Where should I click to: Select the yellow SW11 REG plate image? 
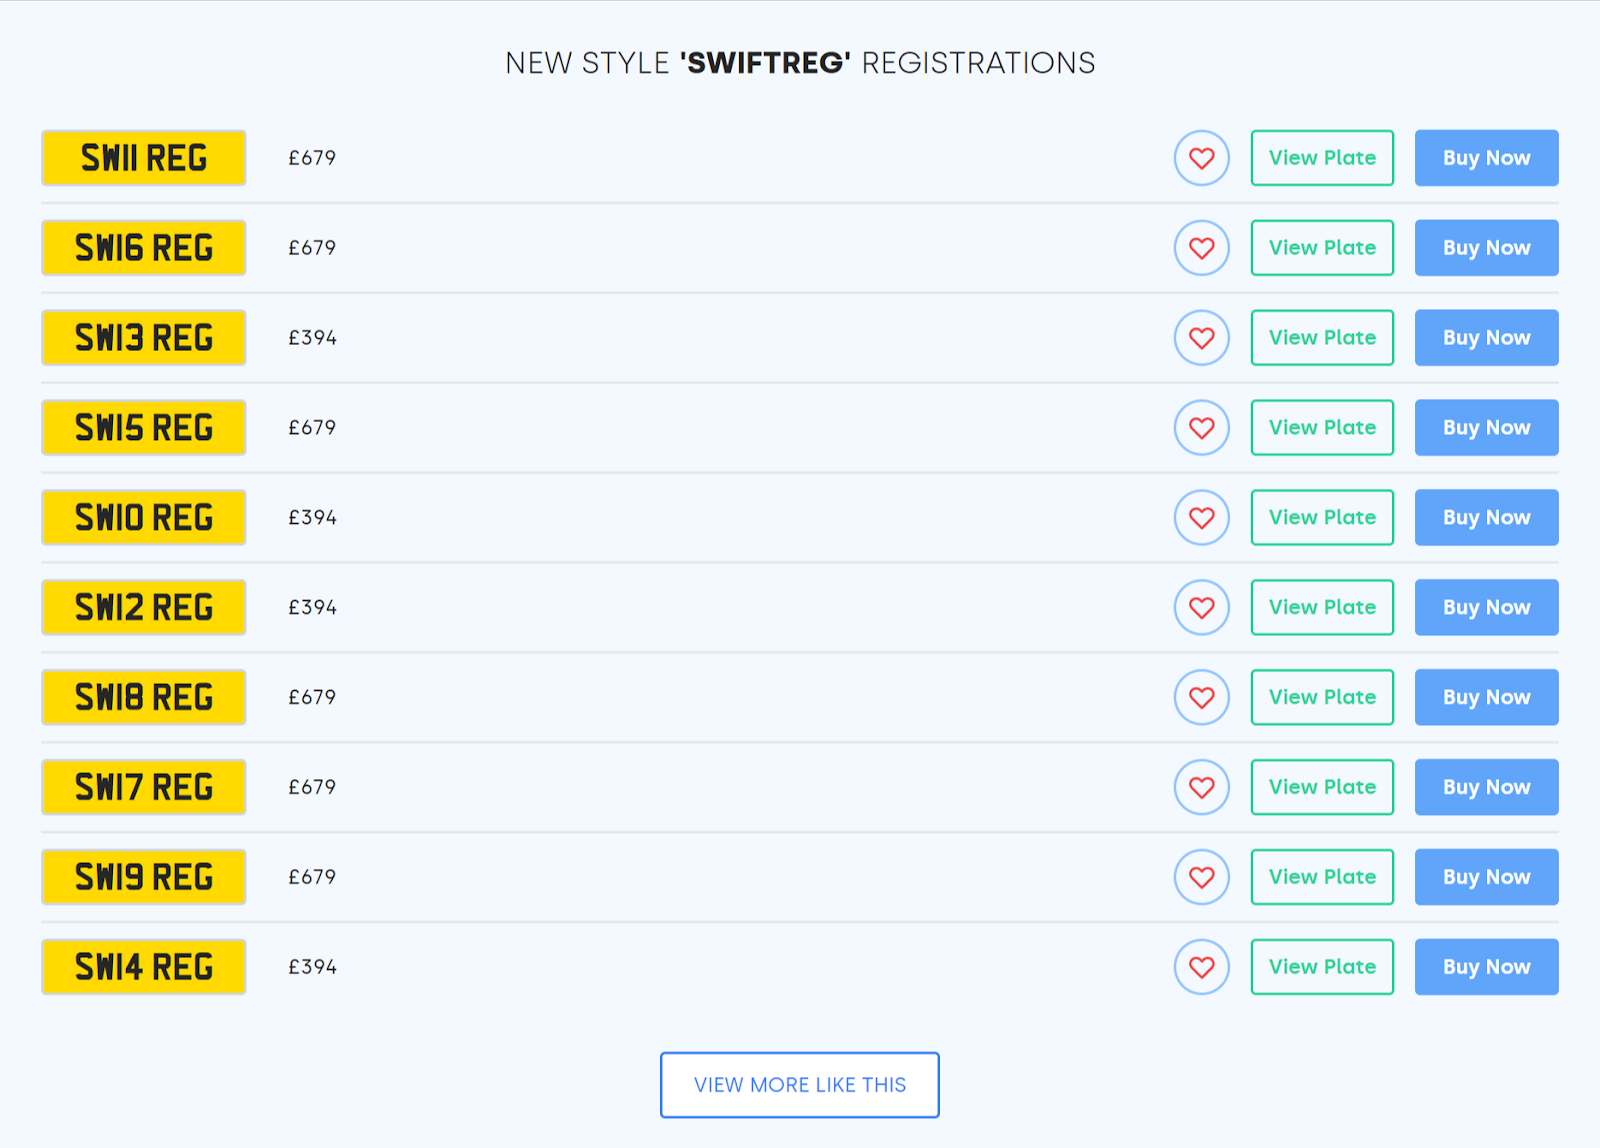coord(144,158)
